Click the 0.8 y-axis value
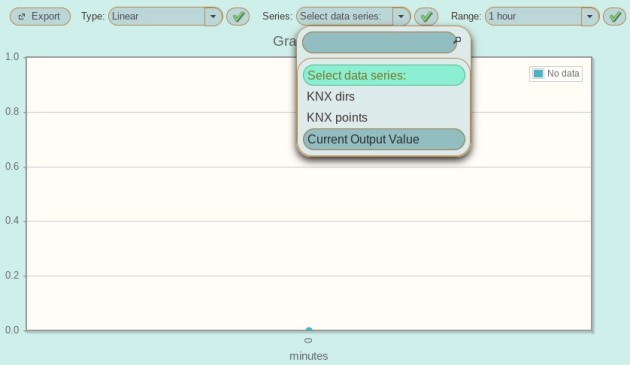Viewport: 630px width, 365px height. [12, 112]
